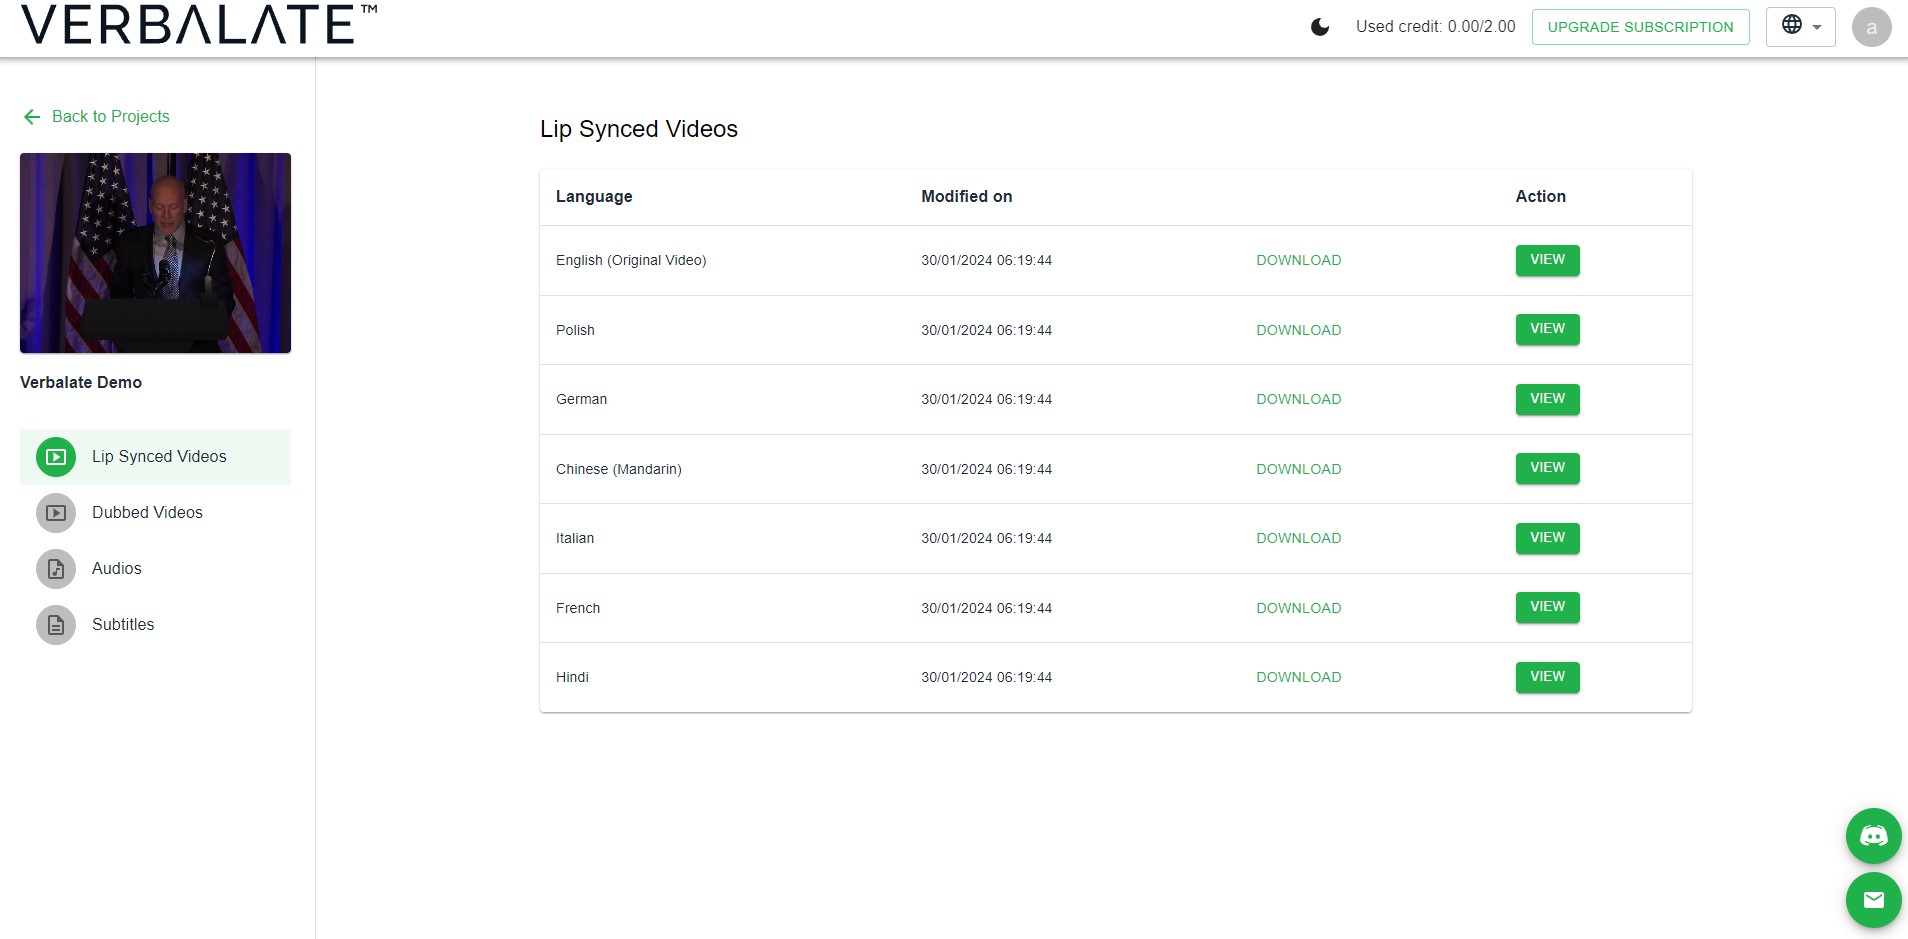
Task: View the Chinese (Mandarin) video
Action: tap(1547, 468)
